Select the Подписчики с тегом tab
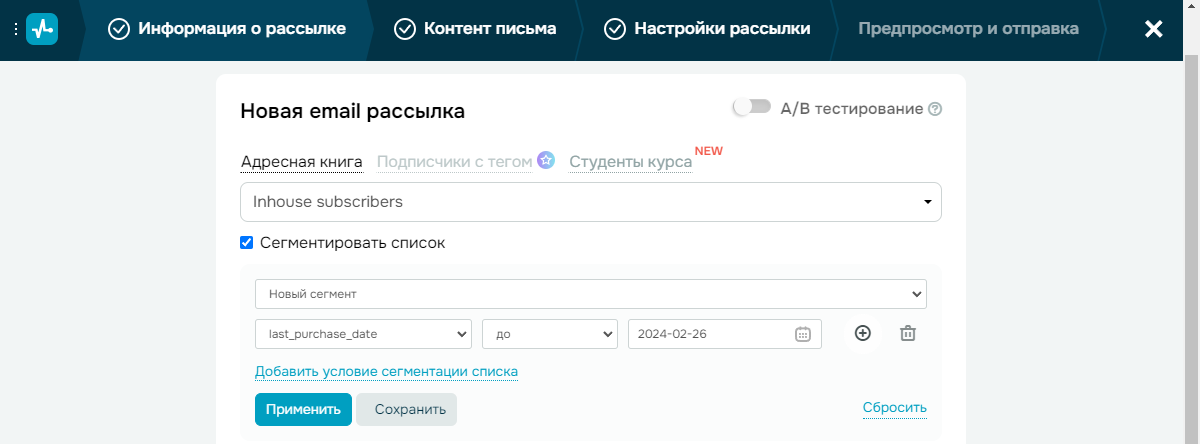Image resolution: width=1200 pixels, height=444 pixels. click(x=454, y=162)
